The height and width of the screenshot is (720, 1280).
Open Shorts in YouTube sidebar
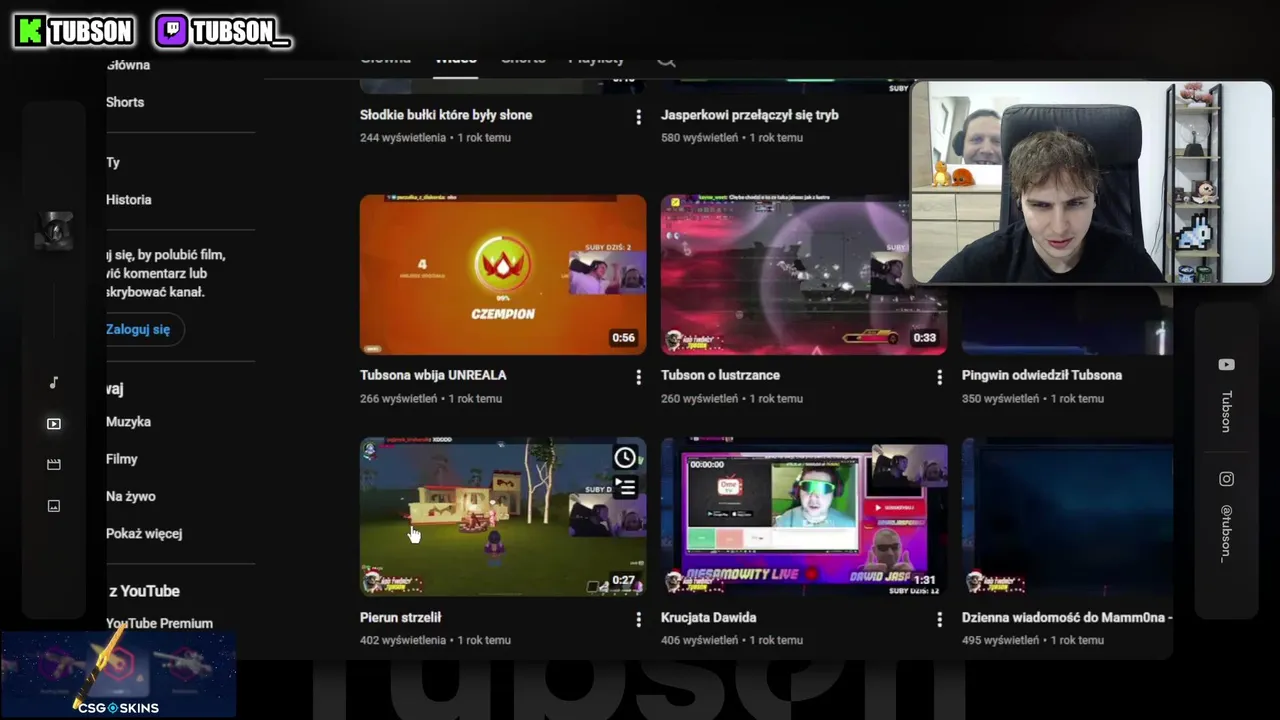coord(125,102)
